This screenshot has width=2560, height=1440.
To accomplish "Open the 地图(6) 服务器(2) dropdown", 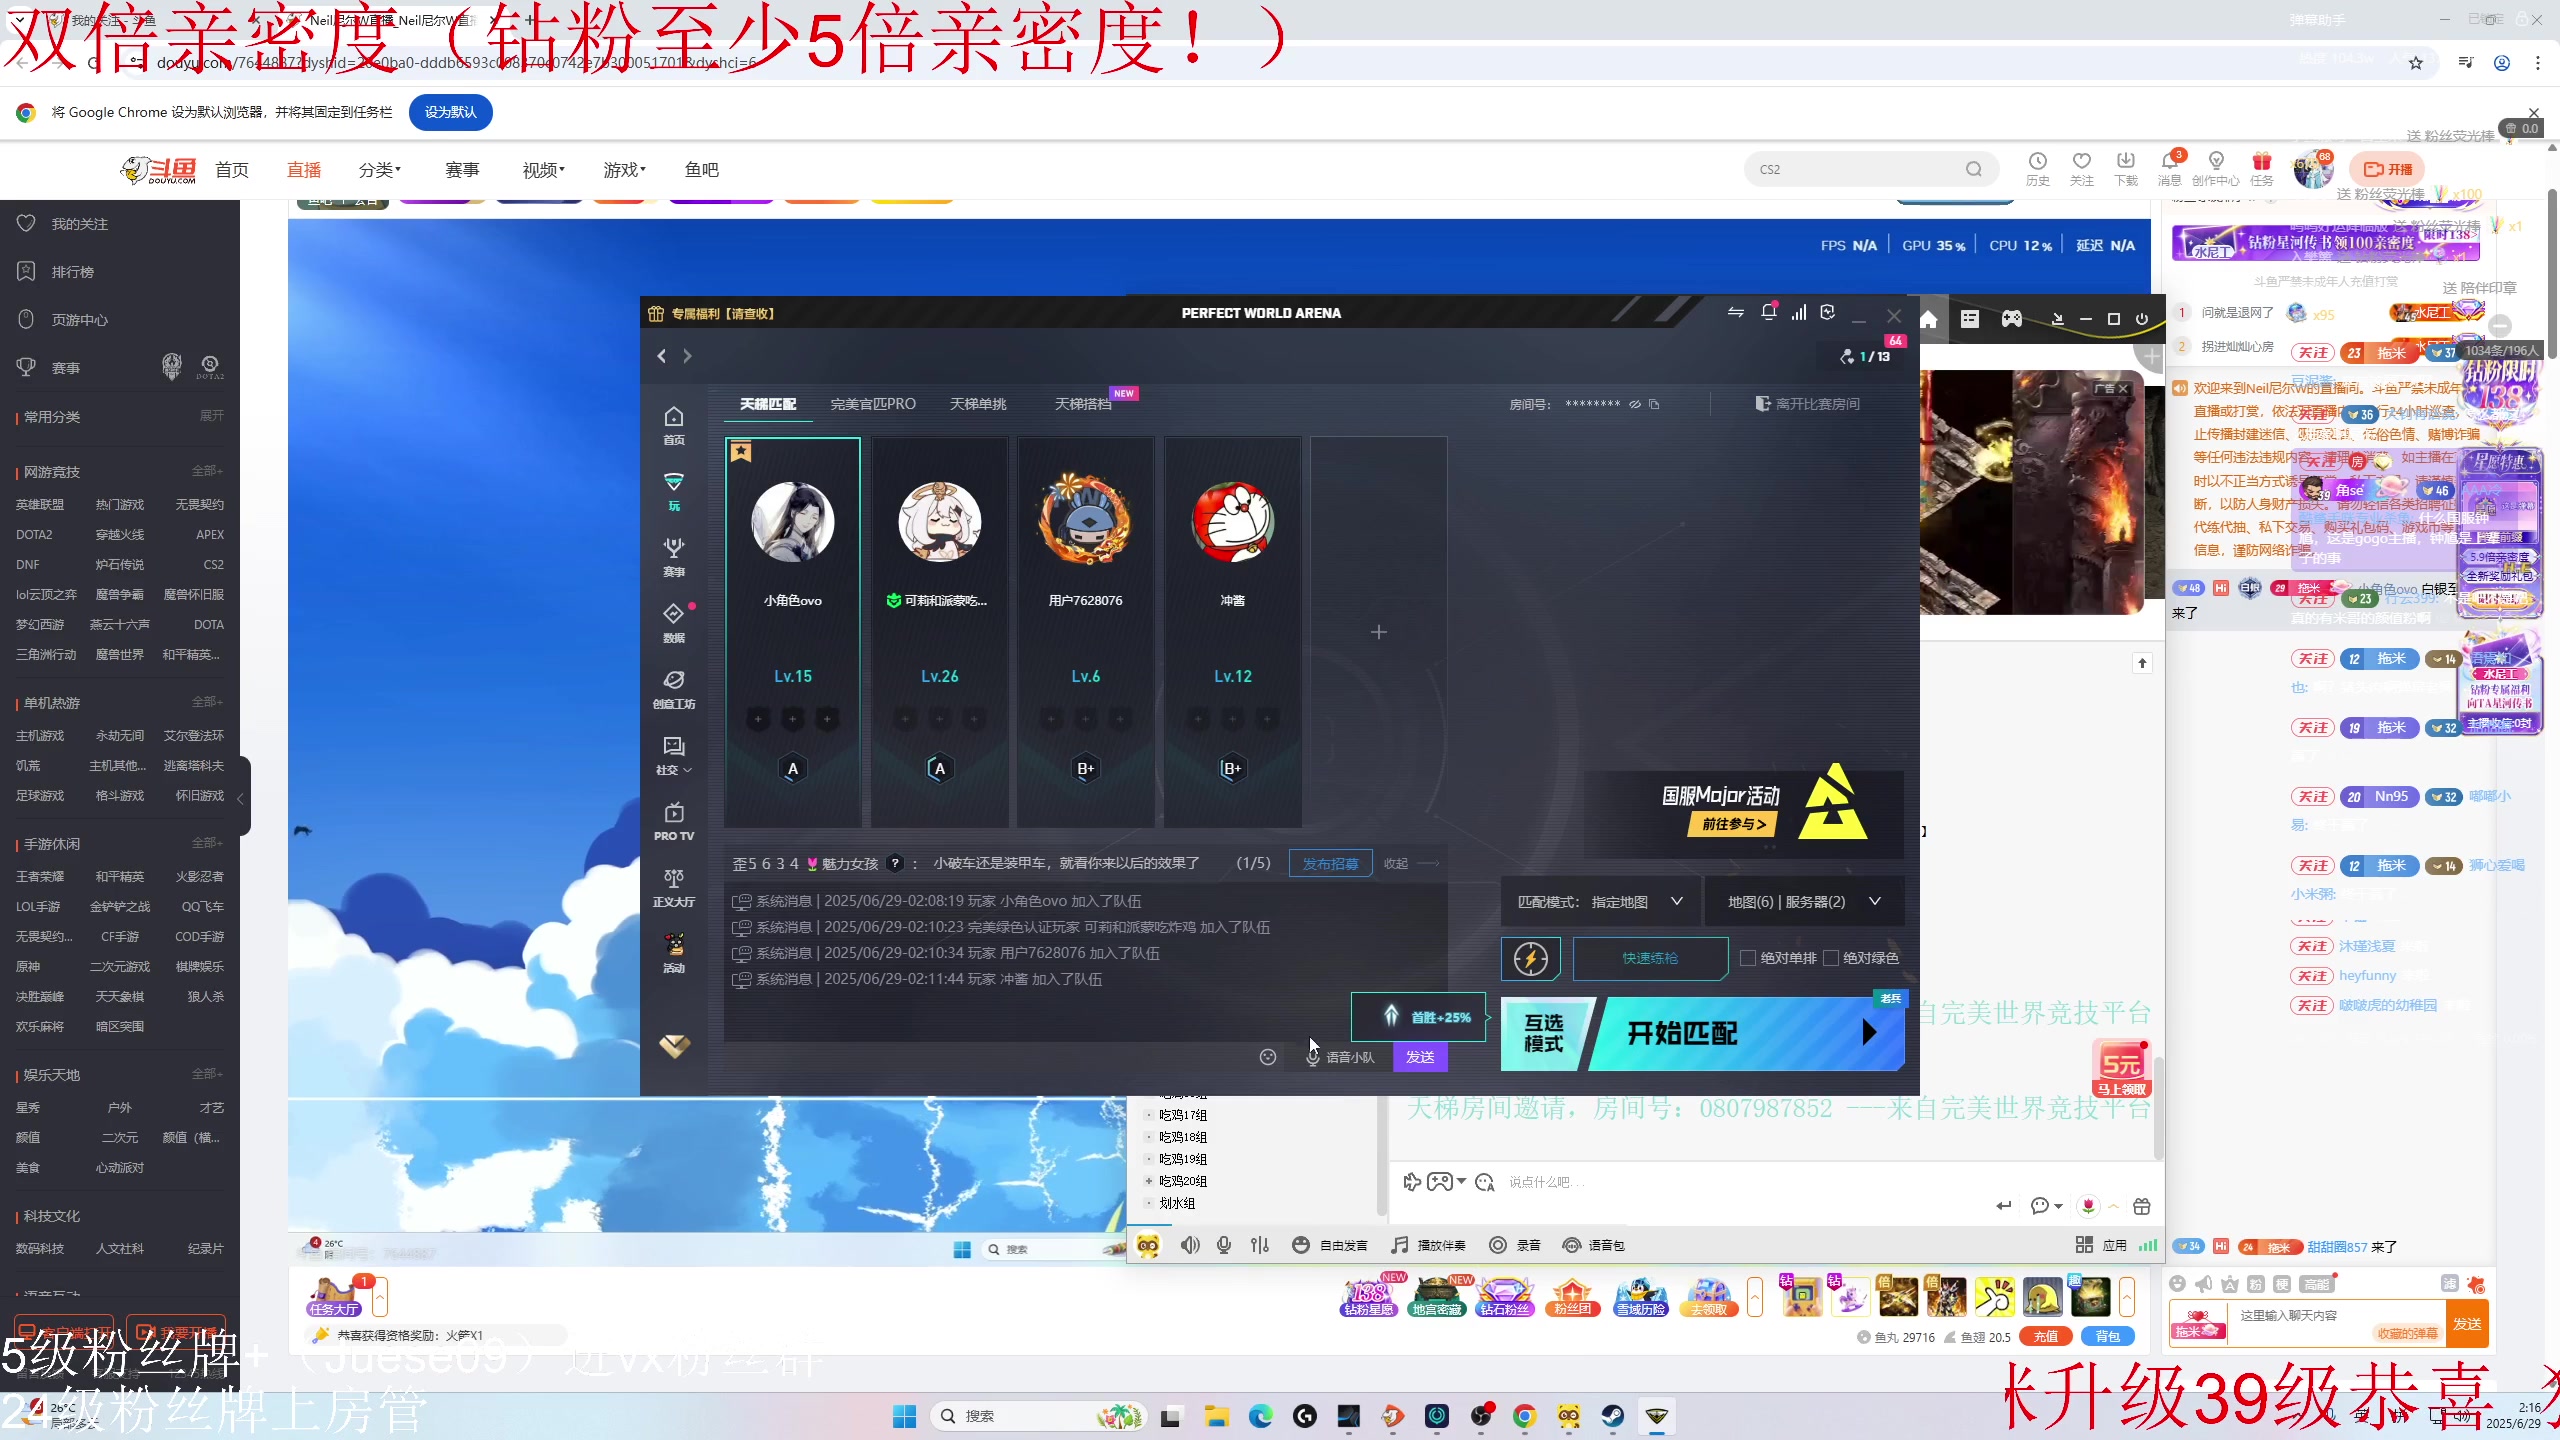I will pos(1804,902).
